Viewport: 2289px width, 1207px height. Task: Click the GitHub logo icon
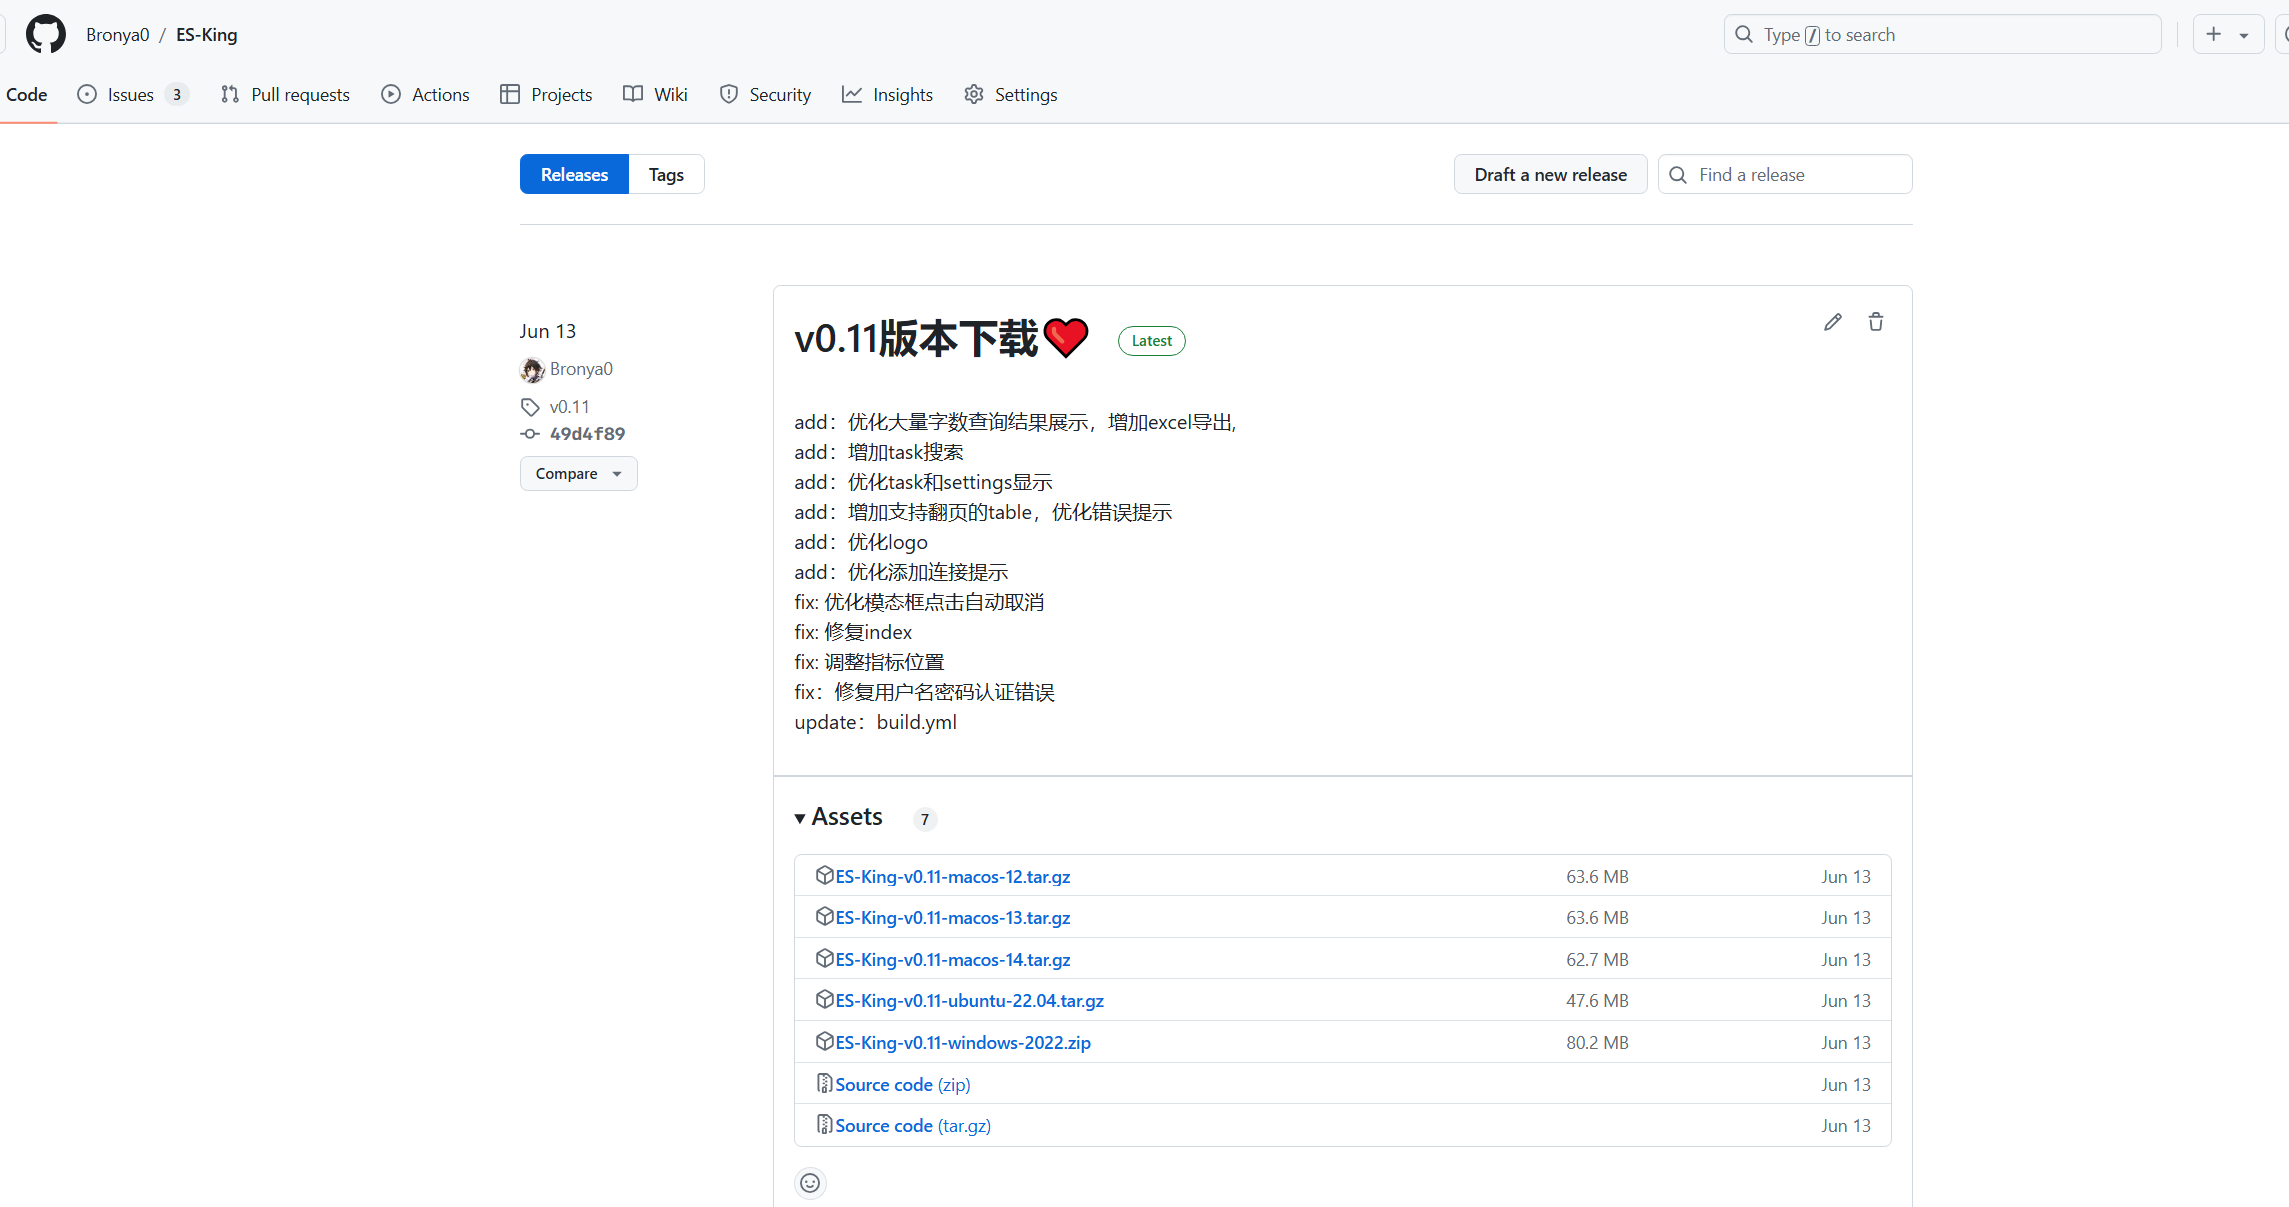point(46,34)
